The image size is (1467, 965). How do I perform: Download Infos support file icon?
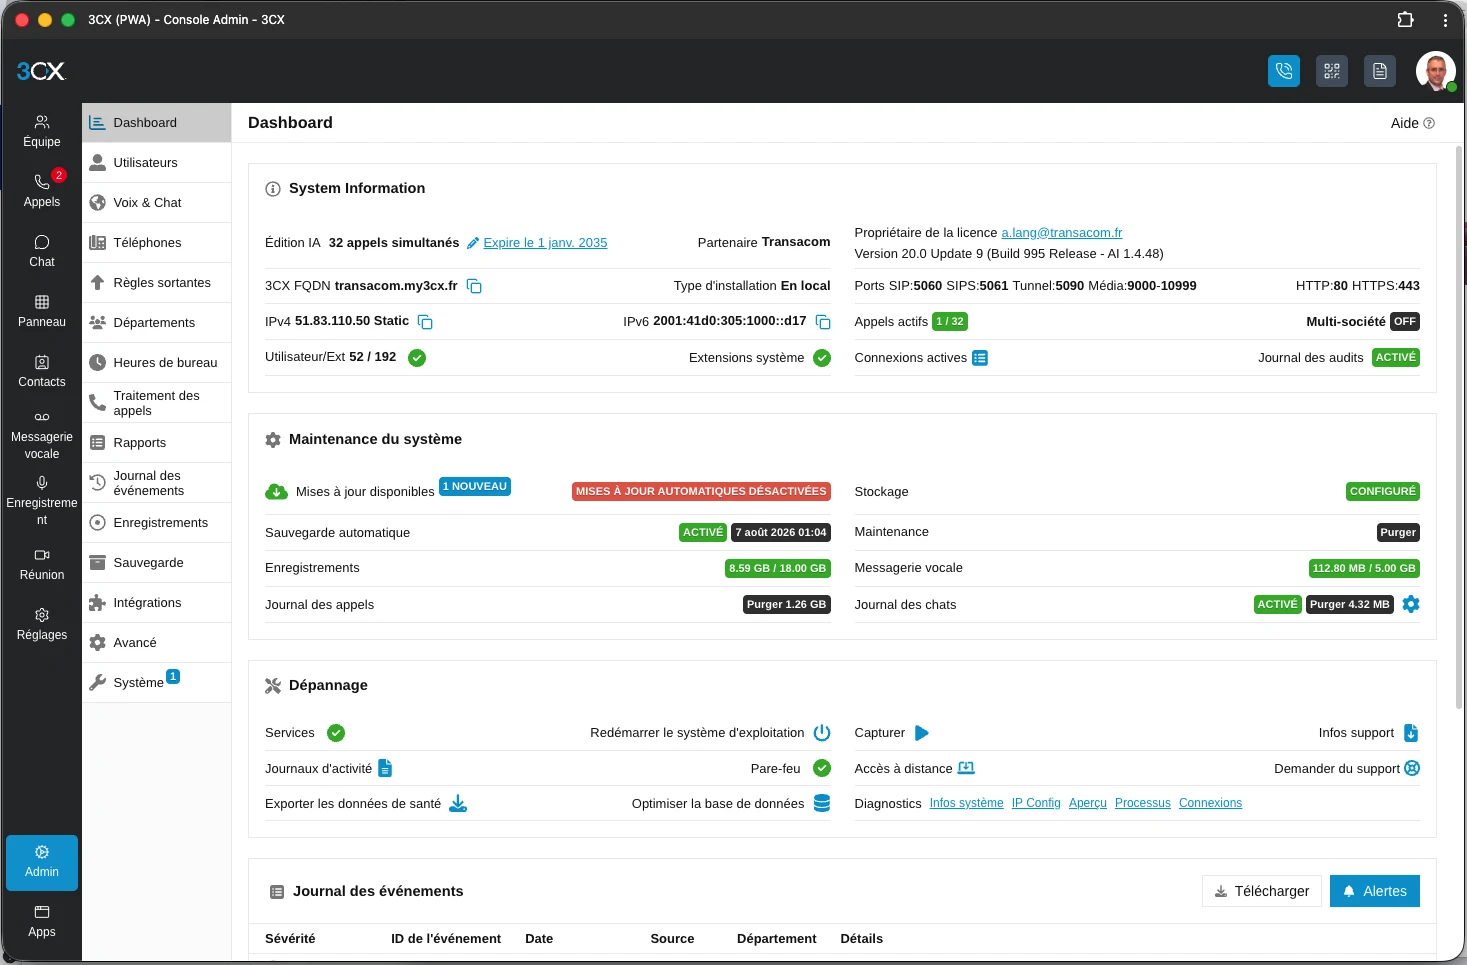(1411, 733)
